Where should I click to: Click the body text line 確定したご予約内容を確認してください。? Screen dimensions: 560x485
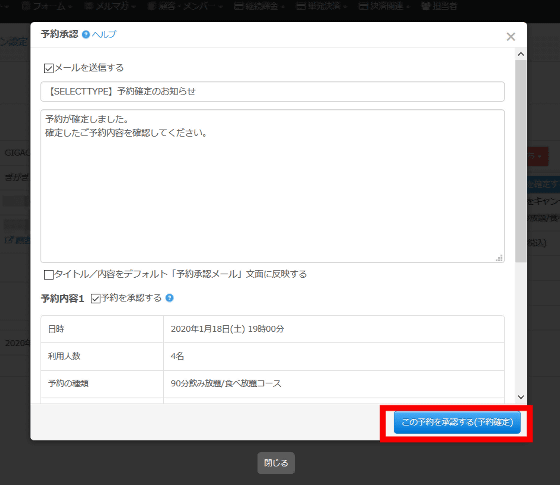click(x=126, y=133)
